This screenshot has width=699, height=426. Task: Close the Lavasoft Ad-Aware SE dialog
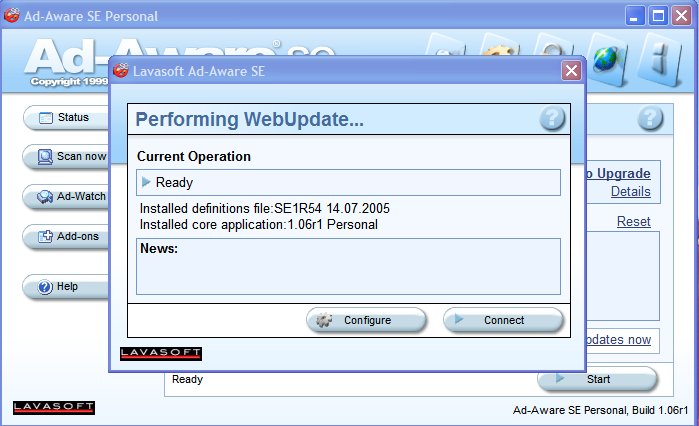click(571, 70)
